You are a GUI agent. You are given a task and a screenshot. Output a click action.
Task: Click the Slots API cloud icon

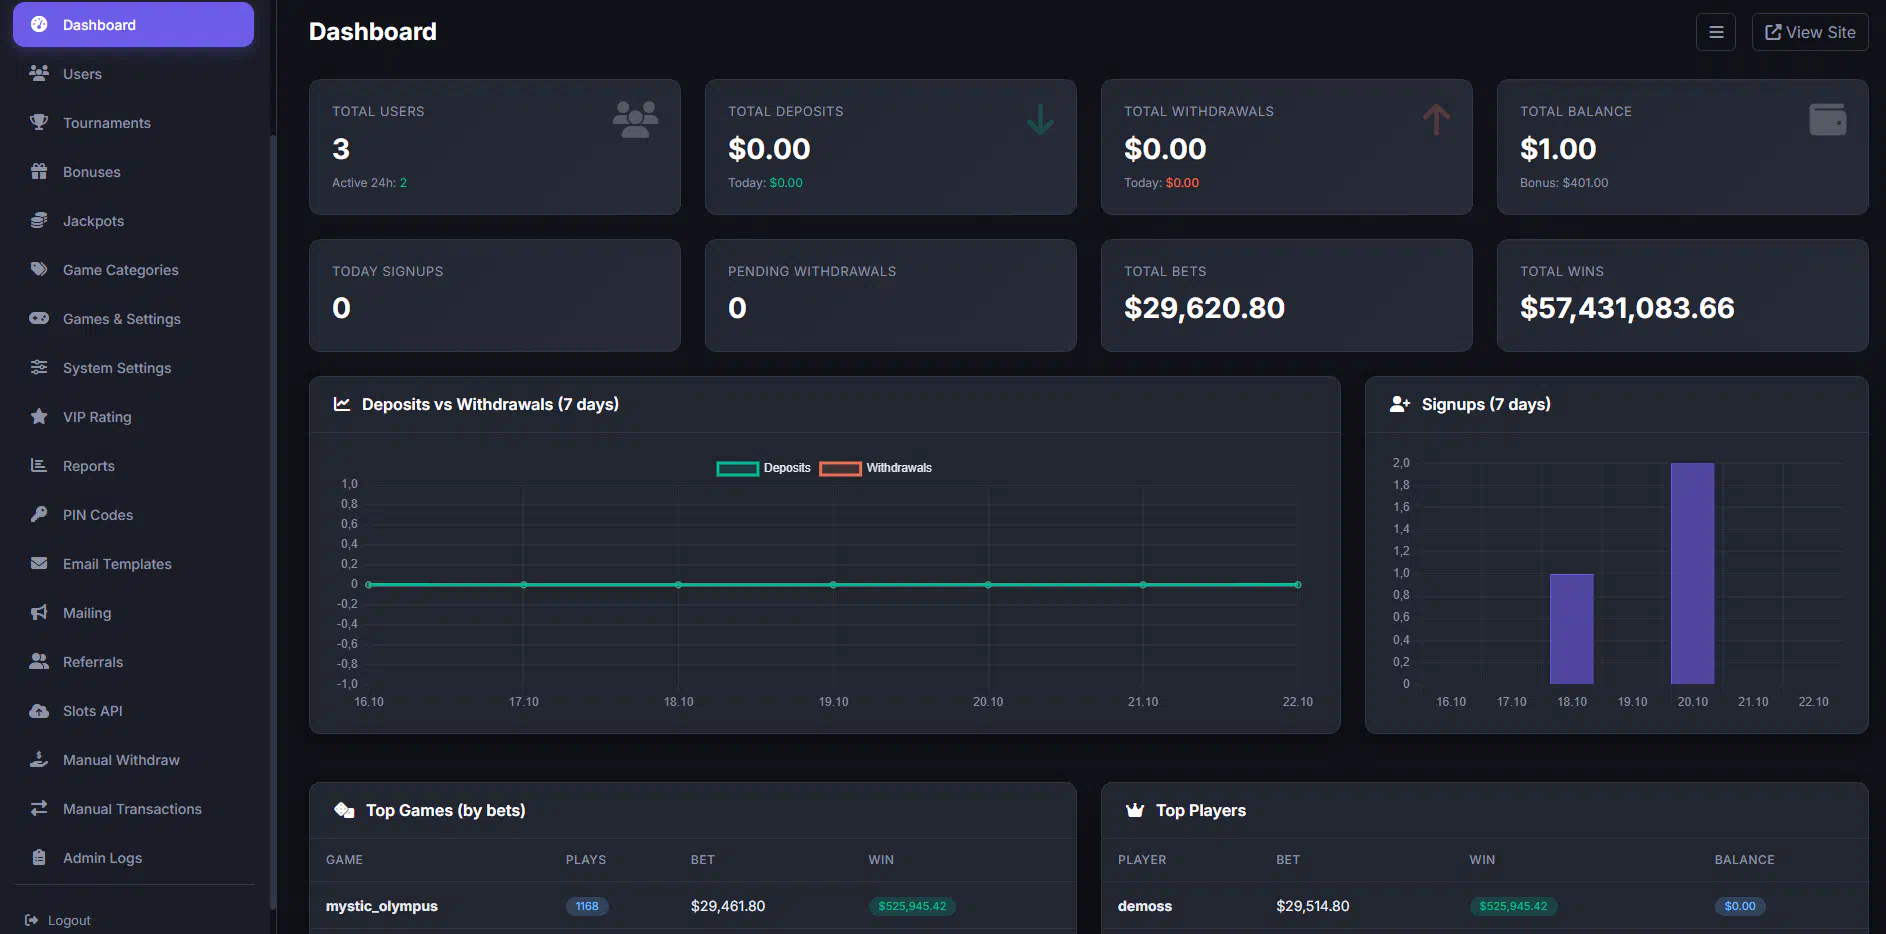click(x=39, y=710)
